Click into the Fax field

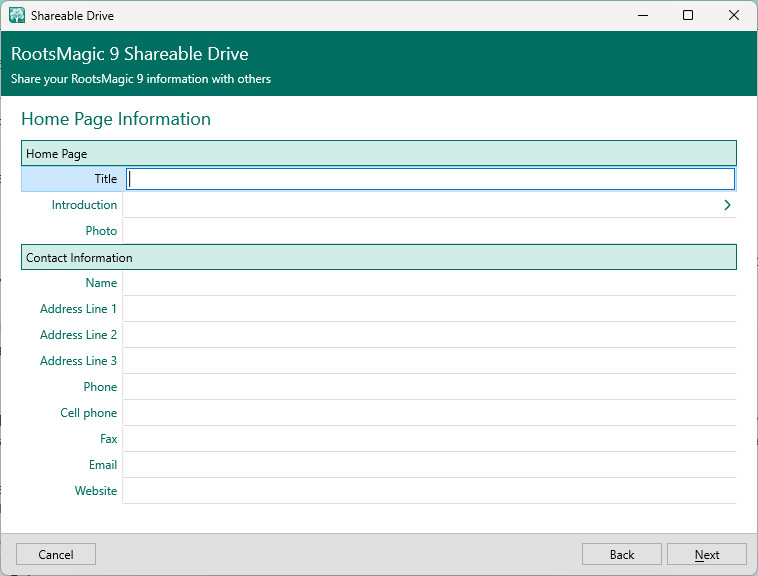point(430,439)
